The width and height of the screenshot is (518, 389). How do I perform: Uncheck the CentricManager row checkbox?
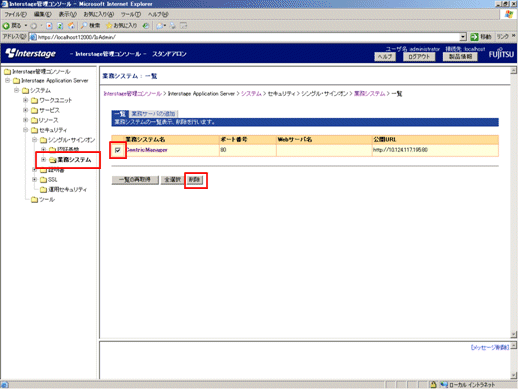coord(118,150)
